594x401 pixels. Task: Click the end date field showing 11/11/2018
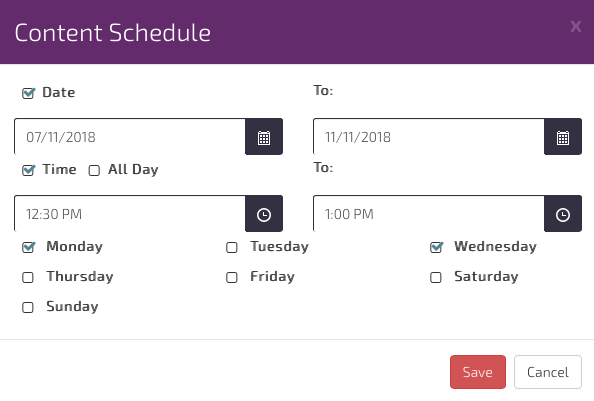[429, 137]
